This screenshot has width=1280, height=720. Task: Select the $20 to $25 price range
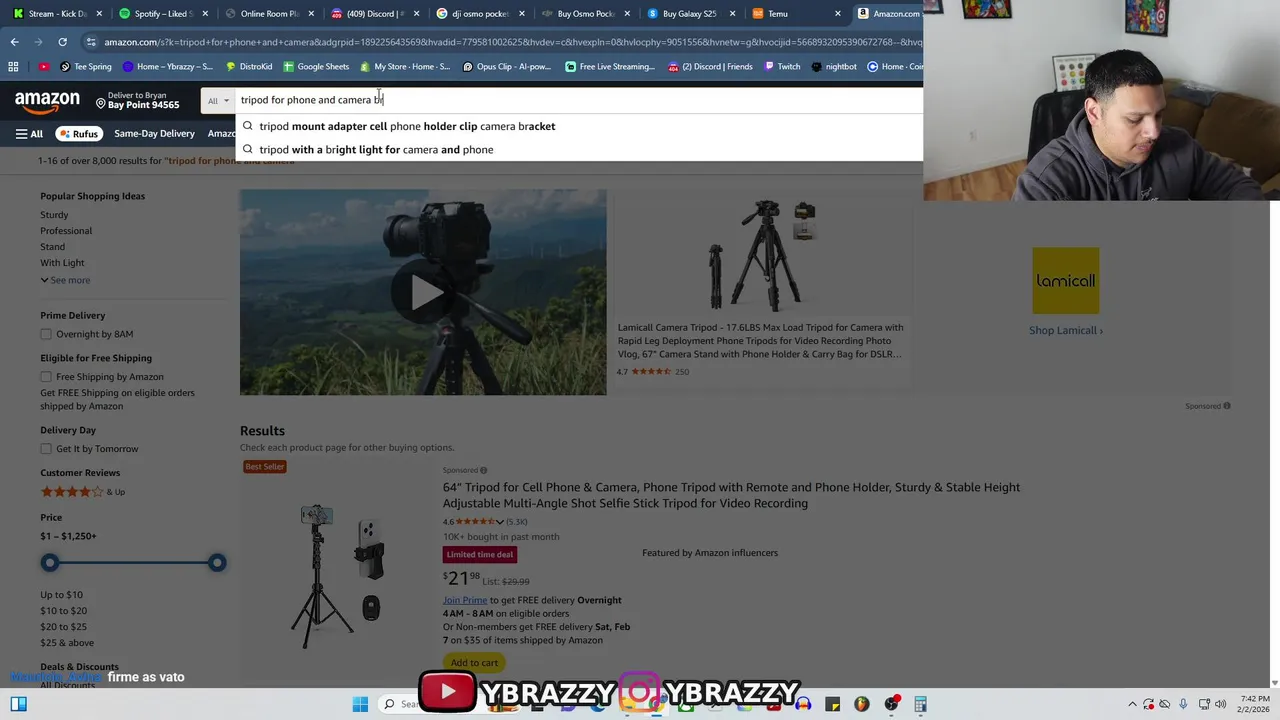63,626
